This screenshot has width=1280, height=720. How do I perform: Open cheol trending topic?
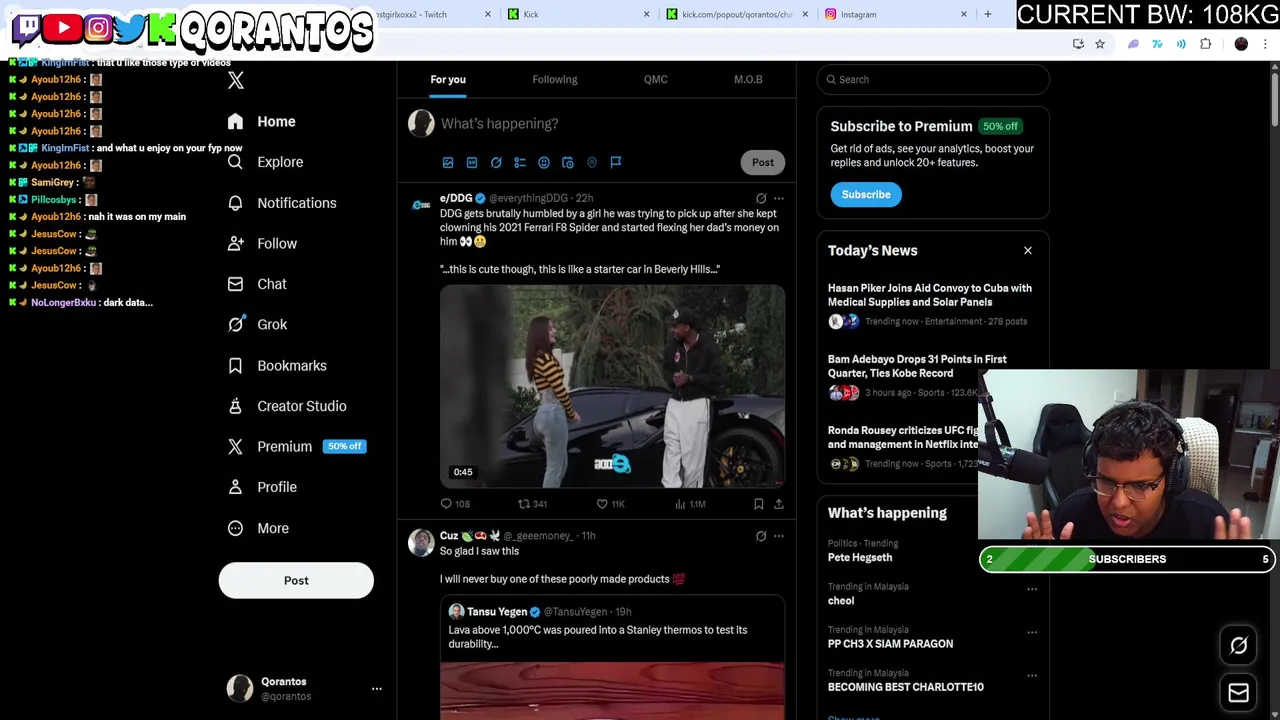pyautogui.click(x=841, y=601)
